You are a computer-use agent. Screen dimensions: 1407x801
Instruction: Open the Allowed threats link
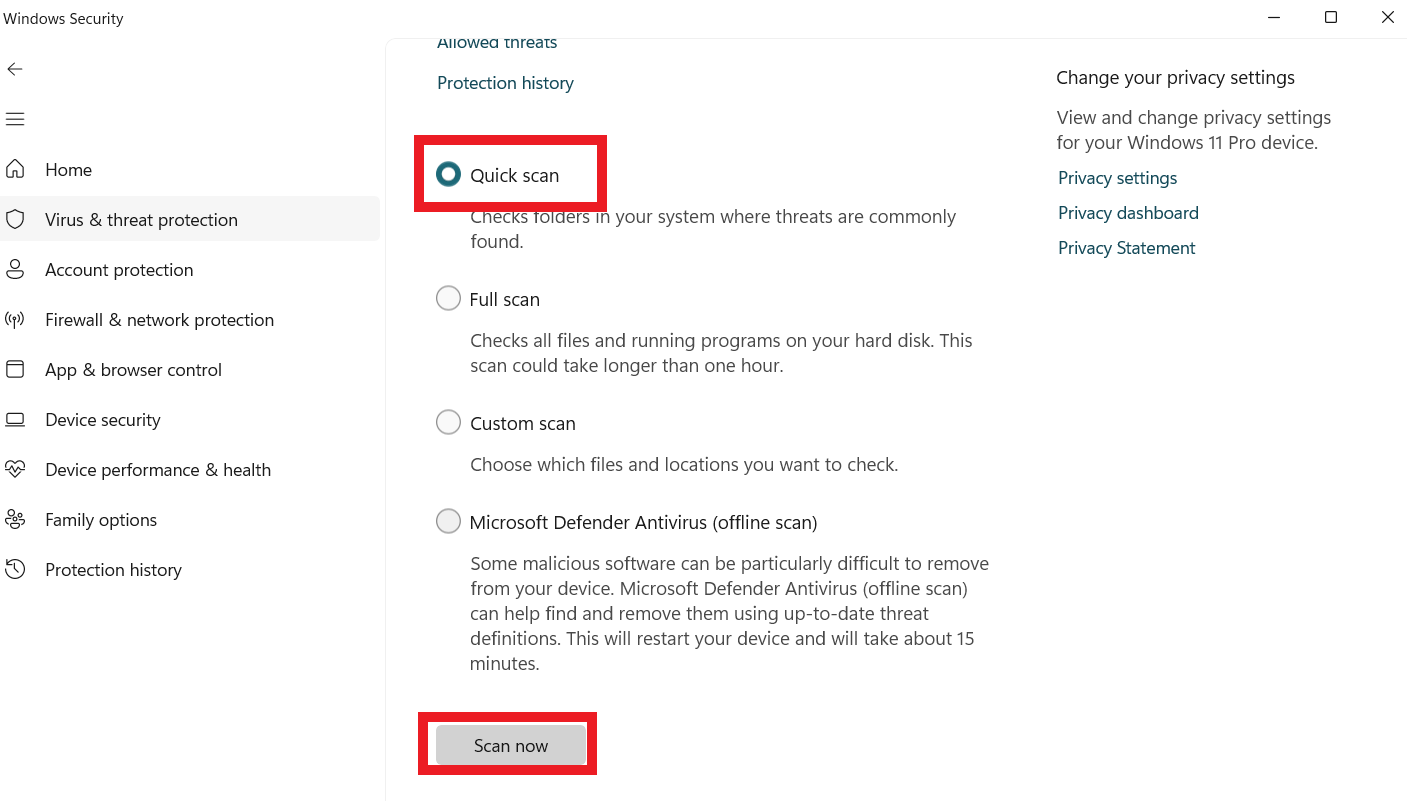pyautogui.click(x=497, y=42)
